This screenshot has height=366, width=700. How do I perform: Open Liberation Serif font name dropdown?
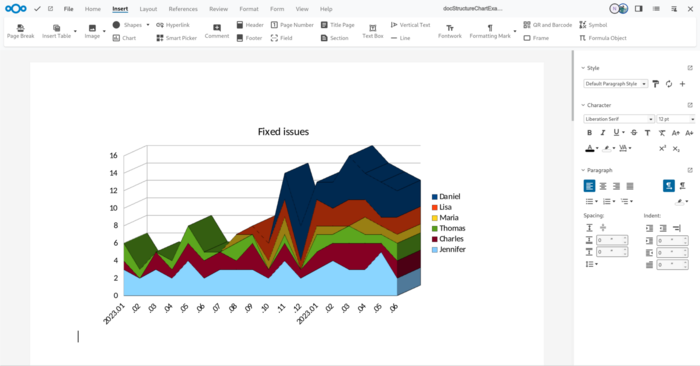pyautogui.click(x=619, y=119)
